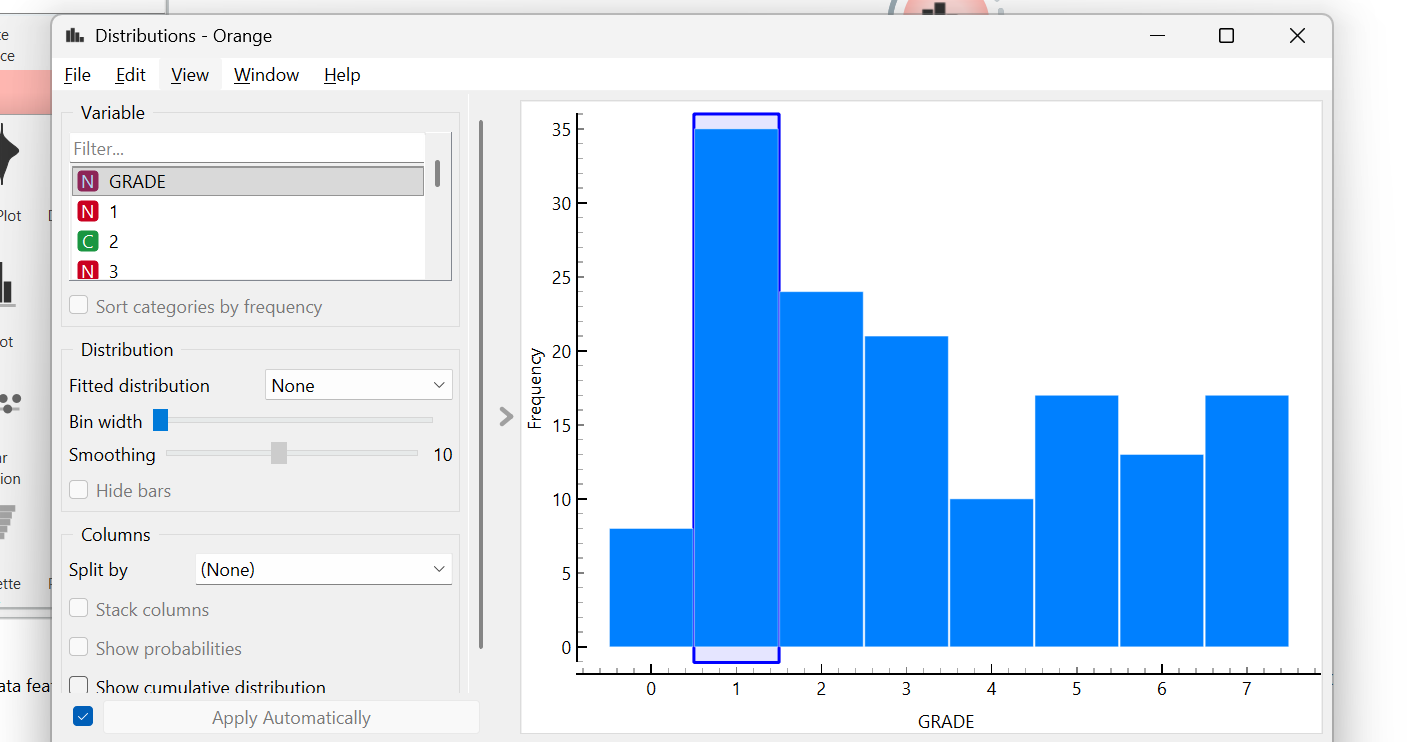The height and width of the screenshot is (742, 1422).
Task: Click the variable list scrollbar
Action: 438,174
